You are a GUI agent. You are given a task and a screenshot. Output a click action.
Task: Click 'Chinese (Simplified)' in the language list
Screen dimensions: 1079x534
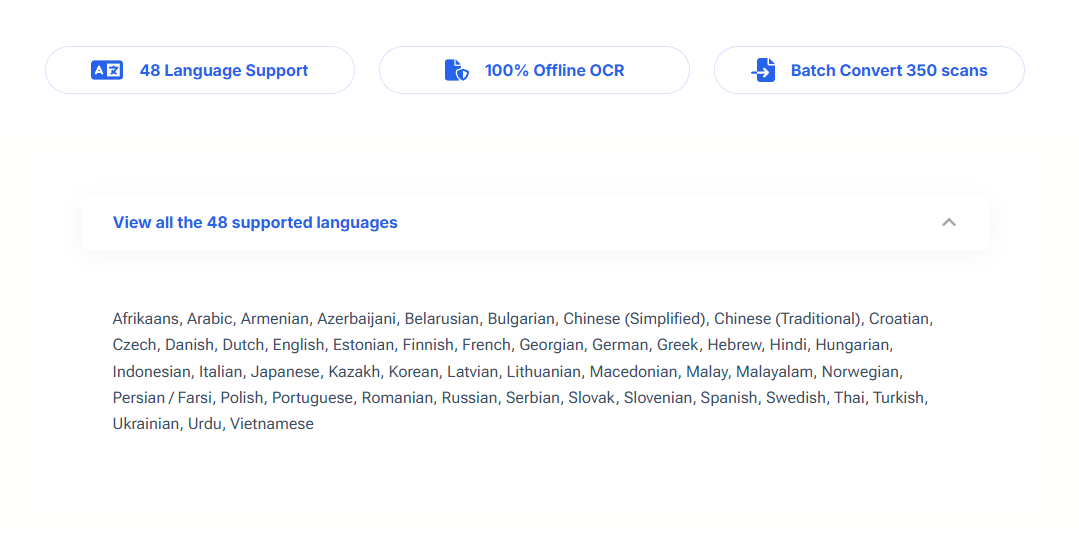tap(634, 319)
